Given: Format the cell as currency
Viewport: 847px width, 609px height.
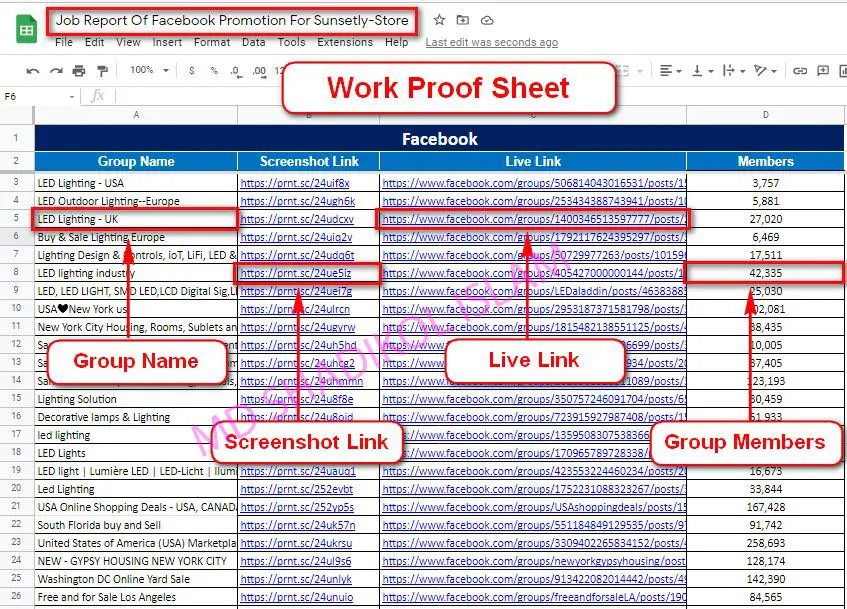Looking at the screenshot, I should pos(192,71).
